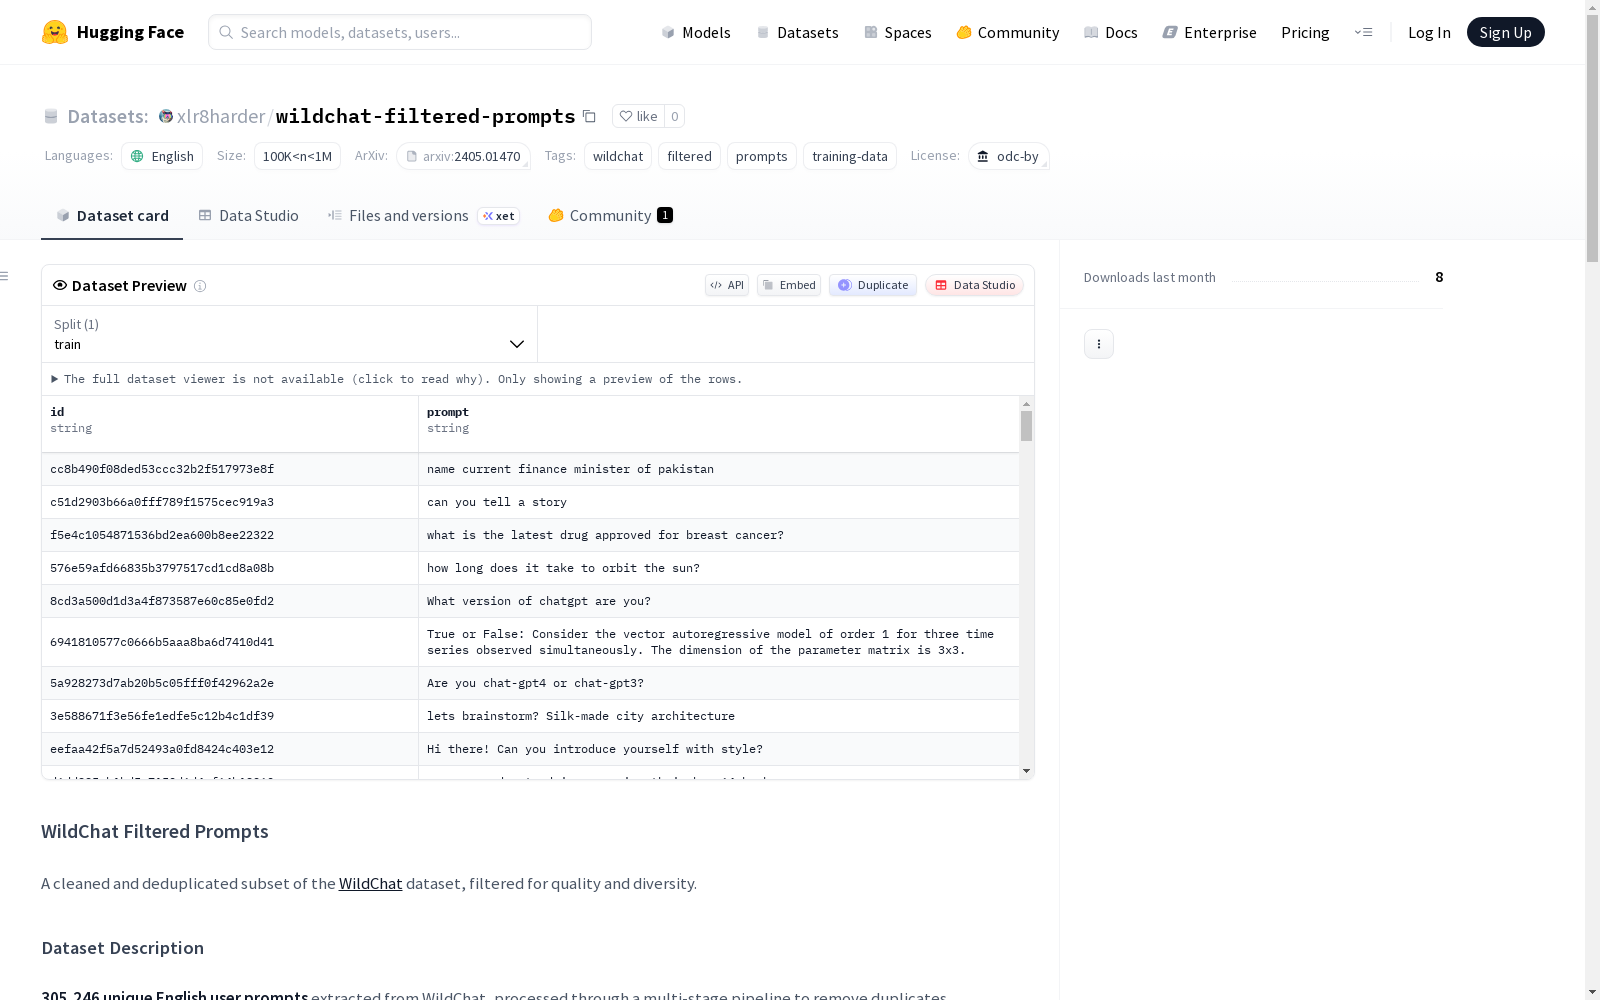Screen dimensions: 1600x1000
Task: Open the more navigation menu icon
Action: [x=1363, y=32]
